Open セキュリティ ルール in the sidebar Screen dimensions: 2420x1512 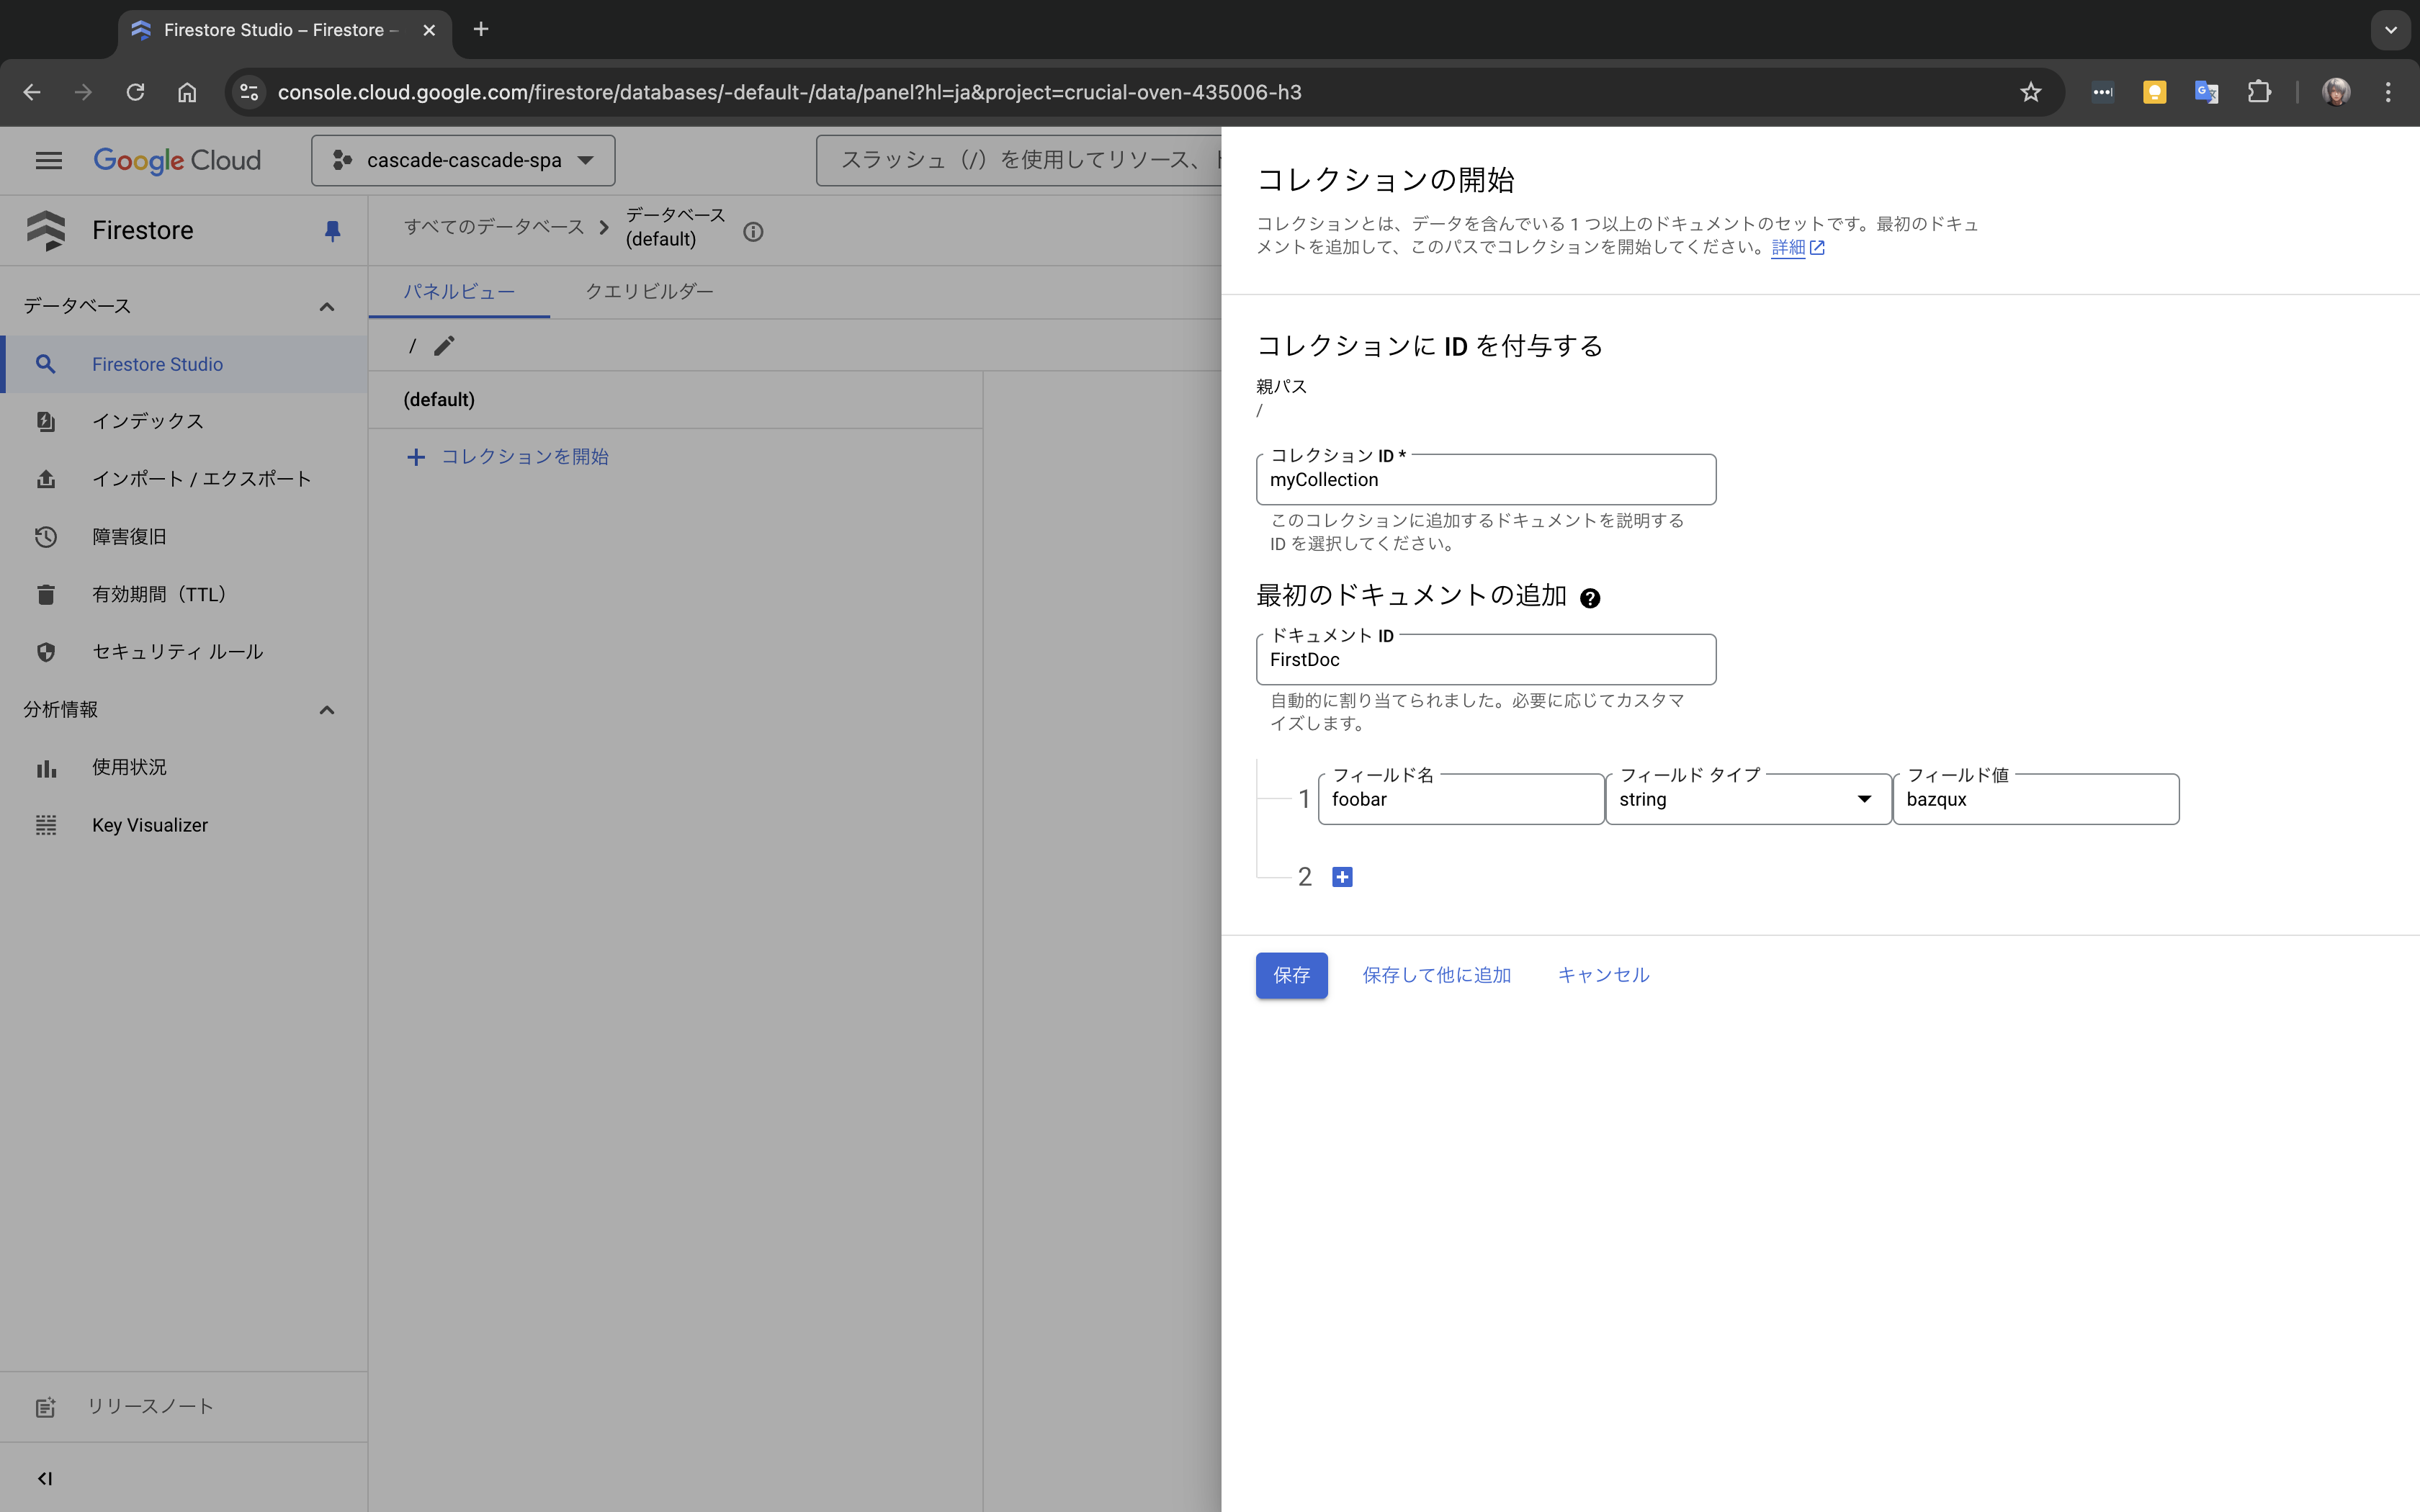click(177, 652)
